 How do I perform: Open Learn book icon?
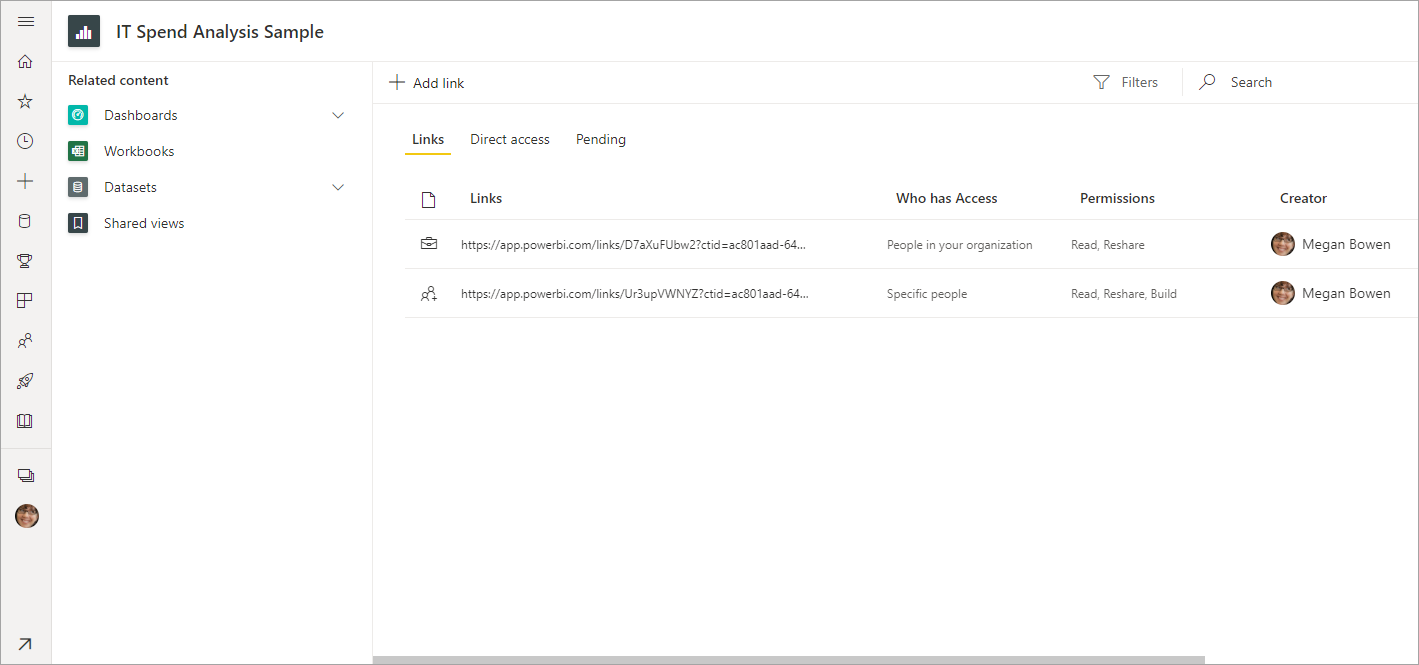26,421
